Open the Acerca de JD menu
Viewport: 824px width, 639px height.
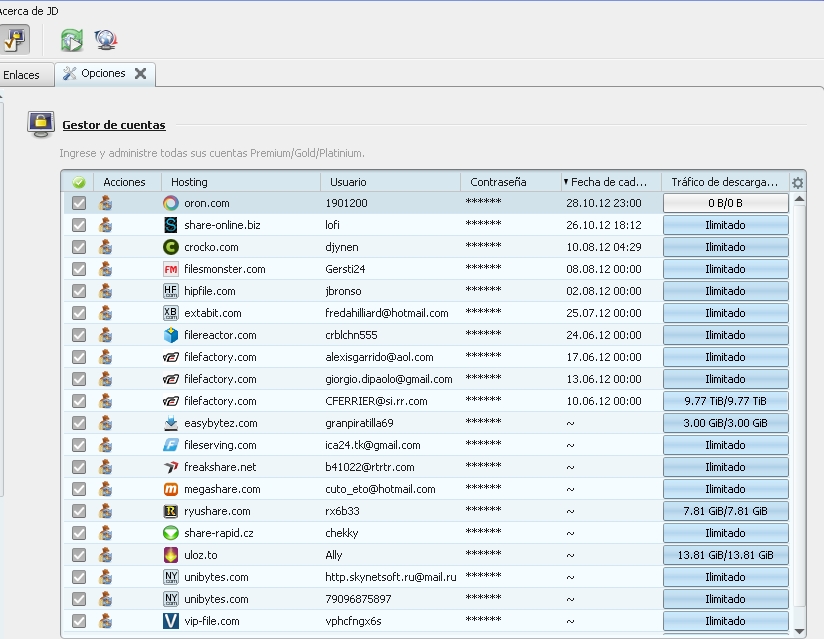coord(29,11)
